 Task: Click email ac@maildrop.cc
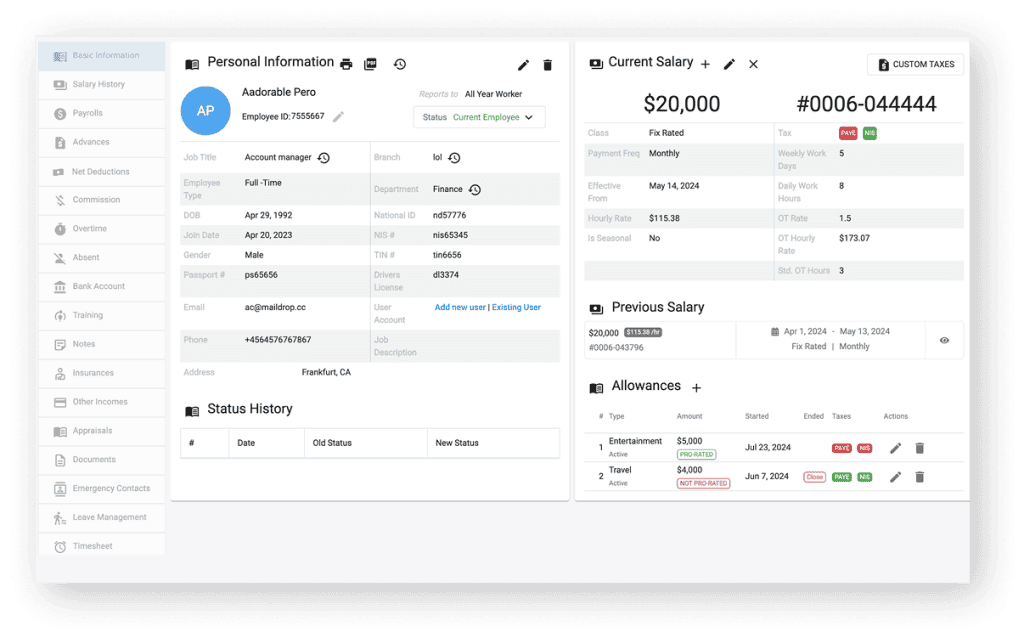[275, 307]
